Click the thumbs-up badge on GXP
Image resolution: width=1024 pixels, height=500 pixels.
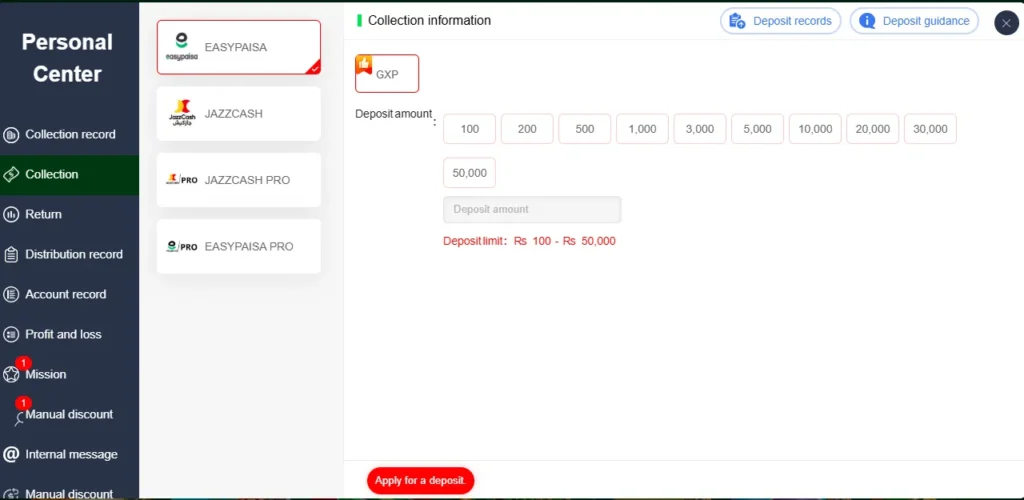click(364, 65)
